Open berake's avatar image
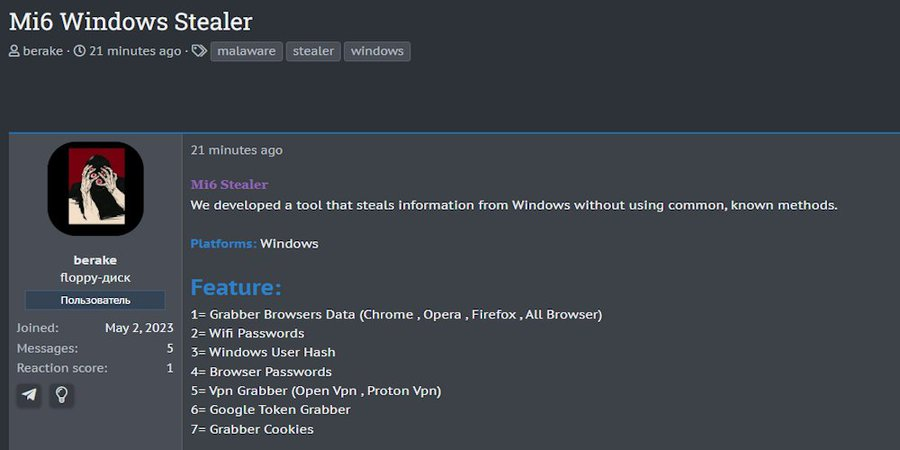900x450 pixels. click(95, 189)
